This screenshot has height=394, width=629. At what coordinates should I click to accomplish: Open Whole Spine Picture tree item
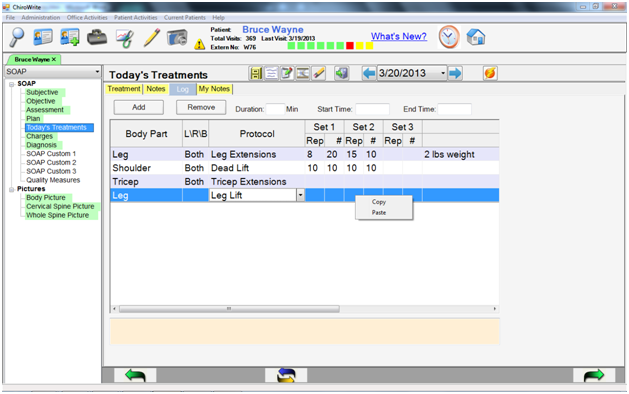point(57,215)
